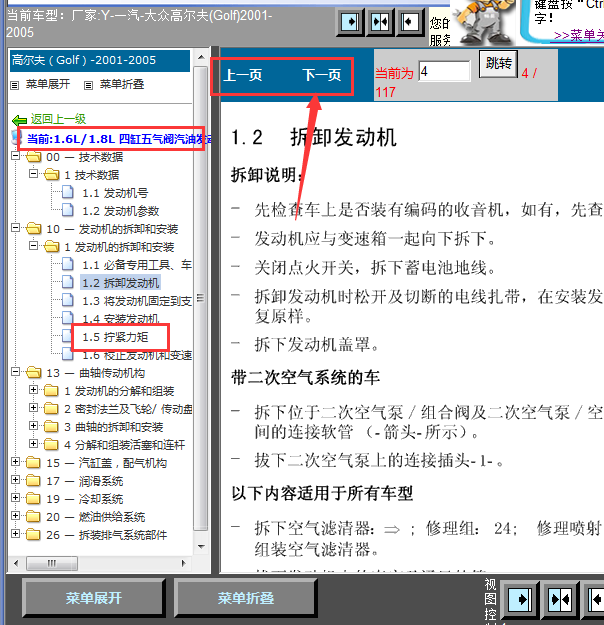The height and width of the screenshot is (625, 604).
Task: Click the 00 — 技术数据 folder icon
Action: tap(33, 157)
